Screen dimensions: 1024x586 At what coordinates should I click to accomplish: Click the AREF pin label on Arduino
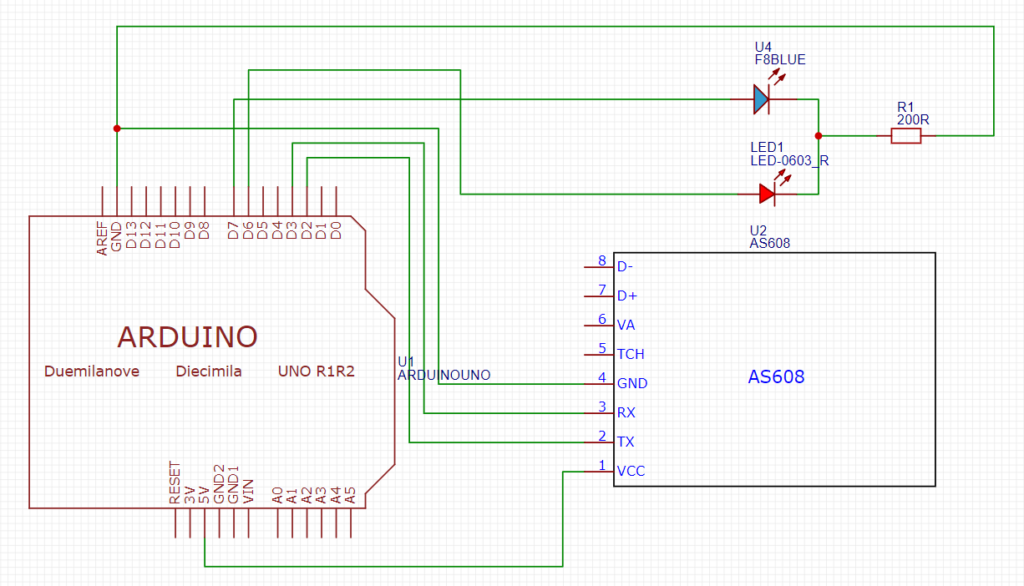[x=102, y=238]
